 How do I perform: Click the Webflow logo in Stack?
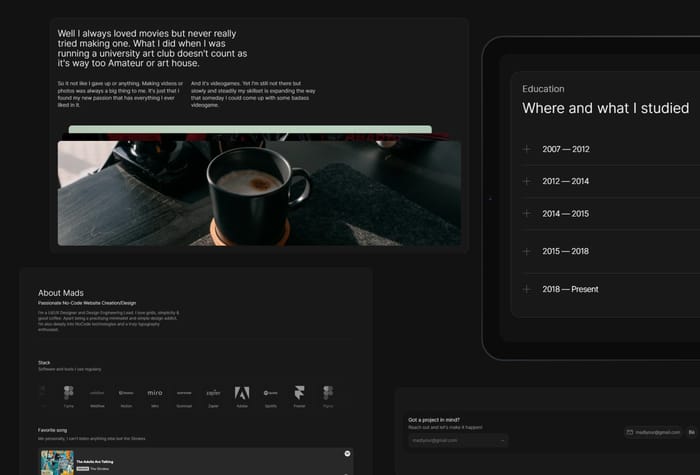coord(97,393)
